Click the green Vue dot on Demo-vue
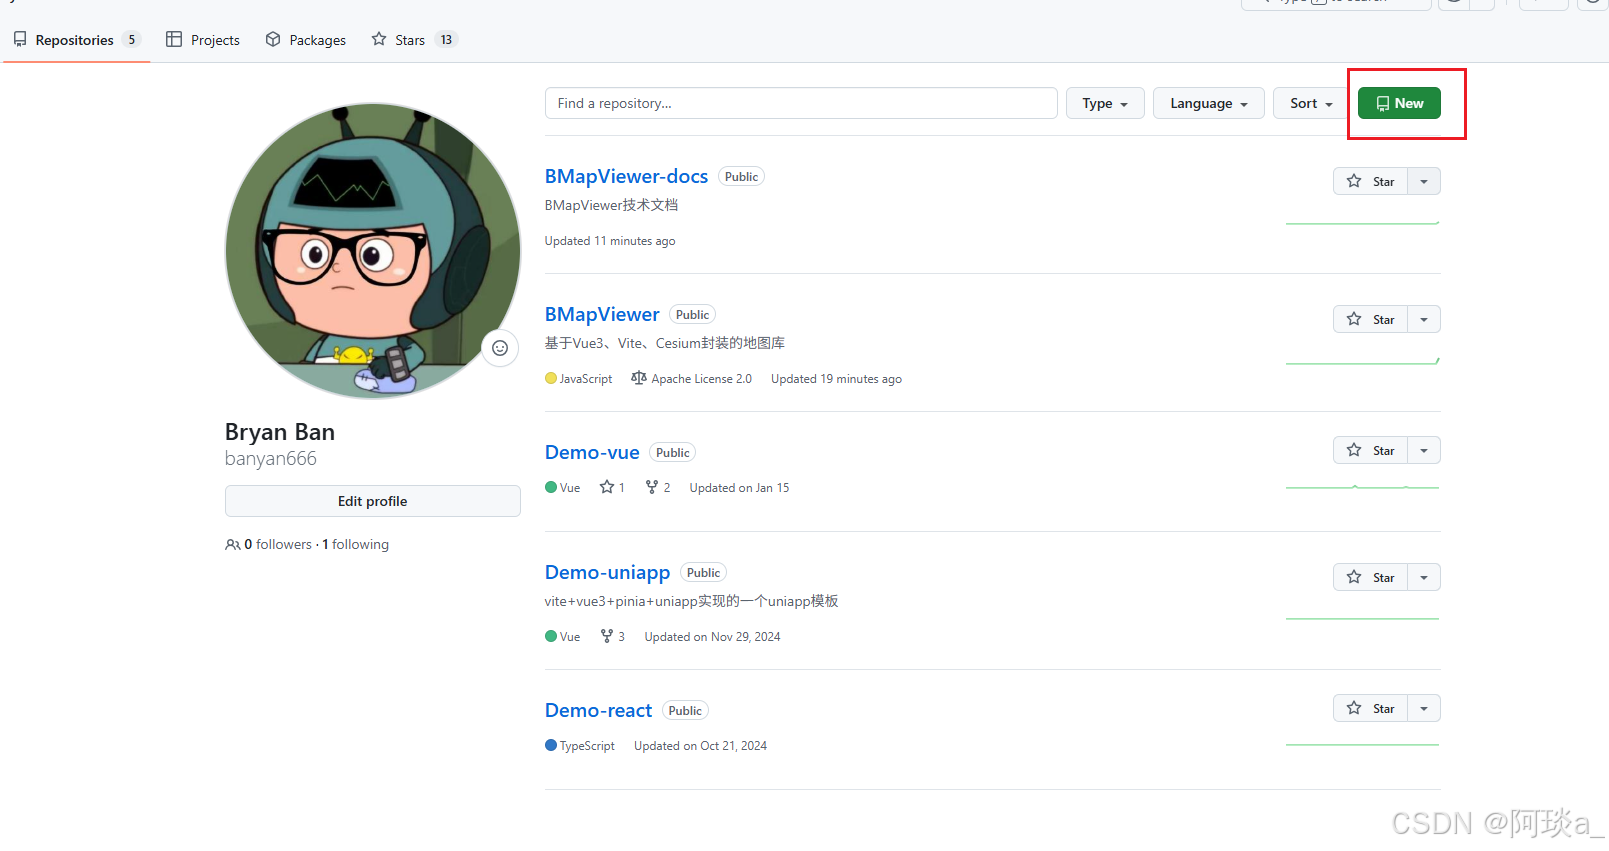Image resolution: width=1609 pixels, height=851 pixels. [x=551, y=487]
